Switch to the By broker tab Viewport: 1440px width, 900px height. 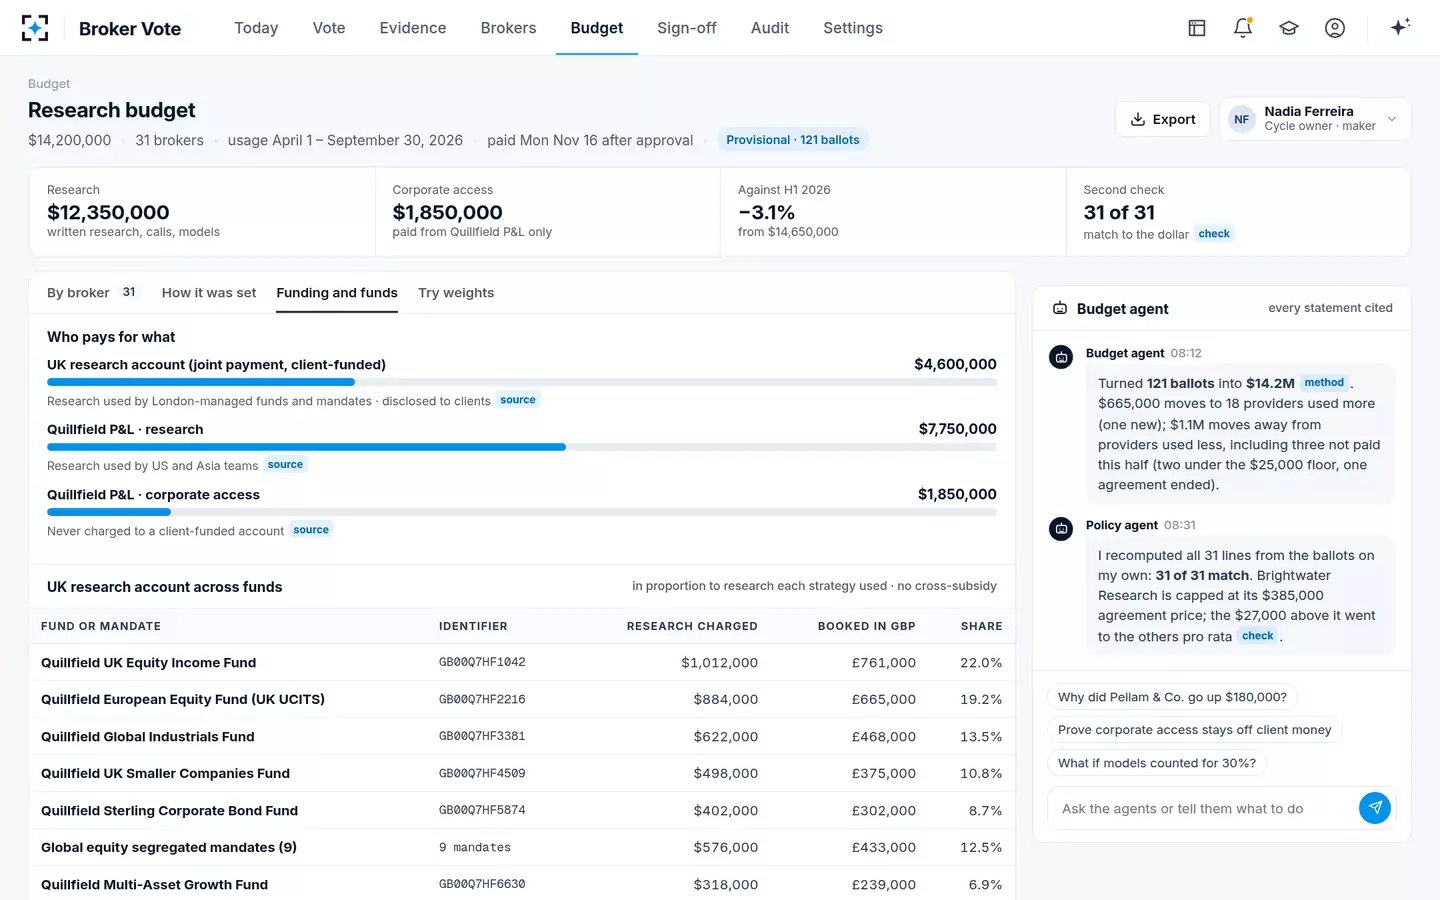92,293
